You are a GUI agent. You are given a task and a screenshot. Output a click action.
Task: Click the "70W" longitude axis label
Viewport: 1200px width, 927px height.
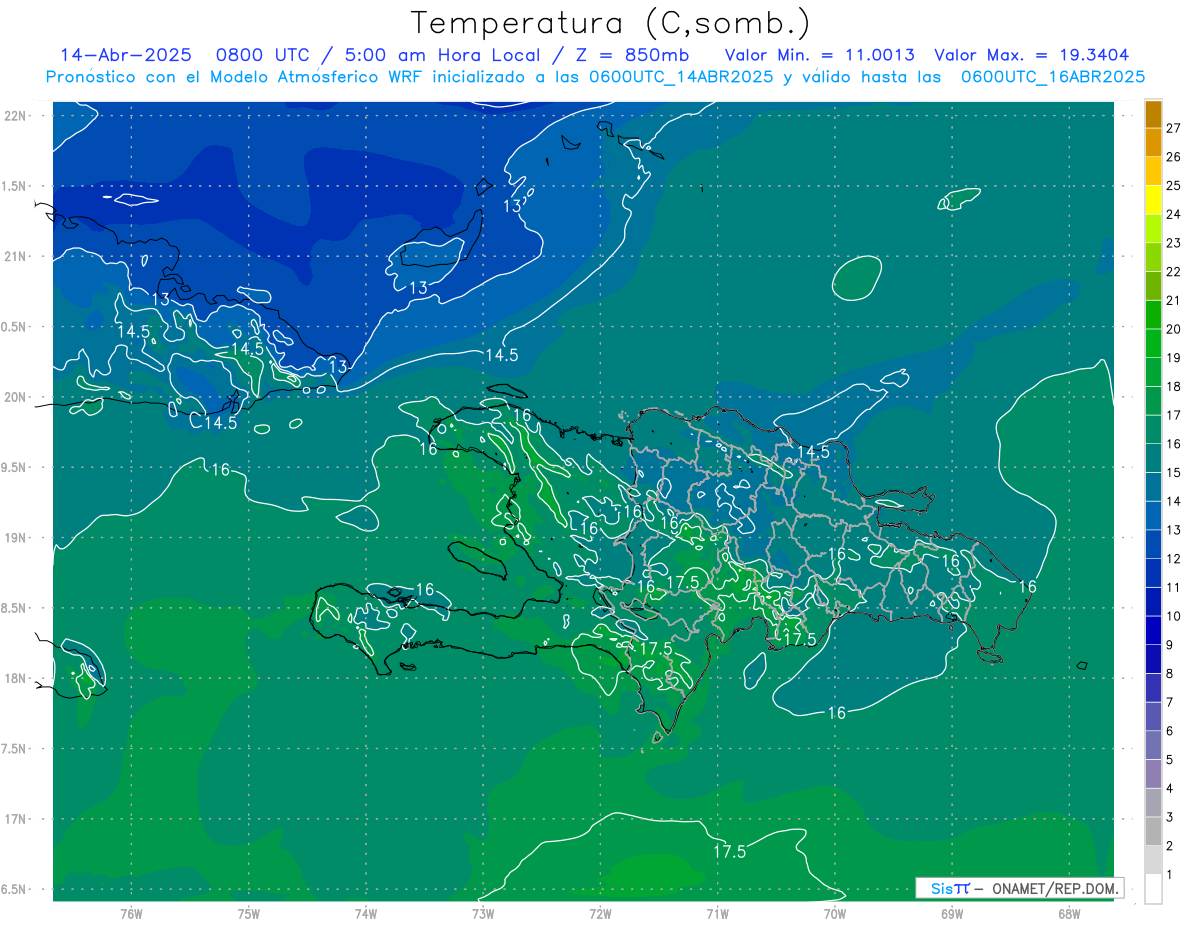click(x=835, y=914)
